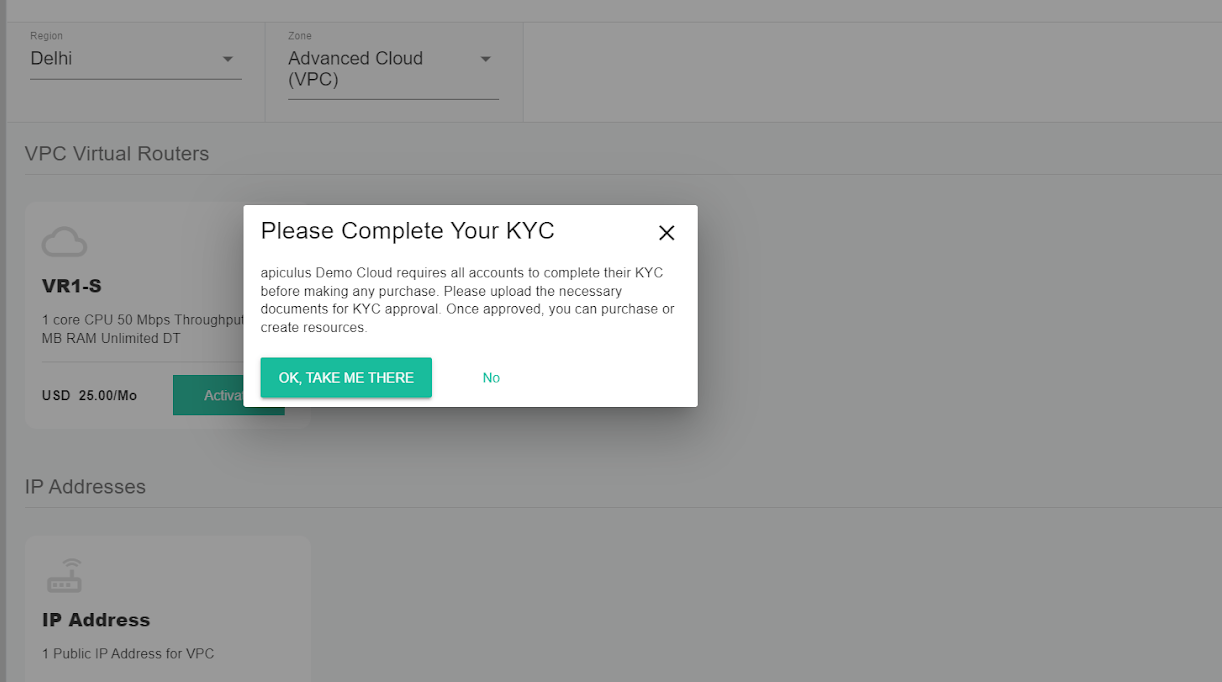
Task: Click the cloud icon on VR1-S card
Action: [x=64, y=241]
